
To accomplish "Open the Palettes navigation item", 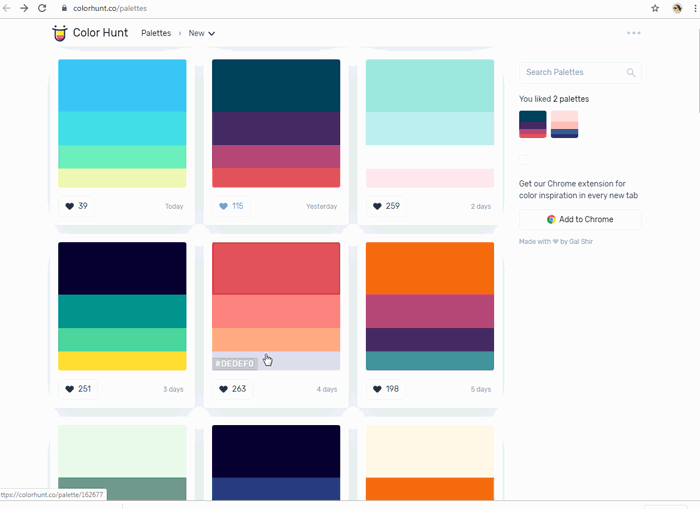I will [x=155, y=33].
